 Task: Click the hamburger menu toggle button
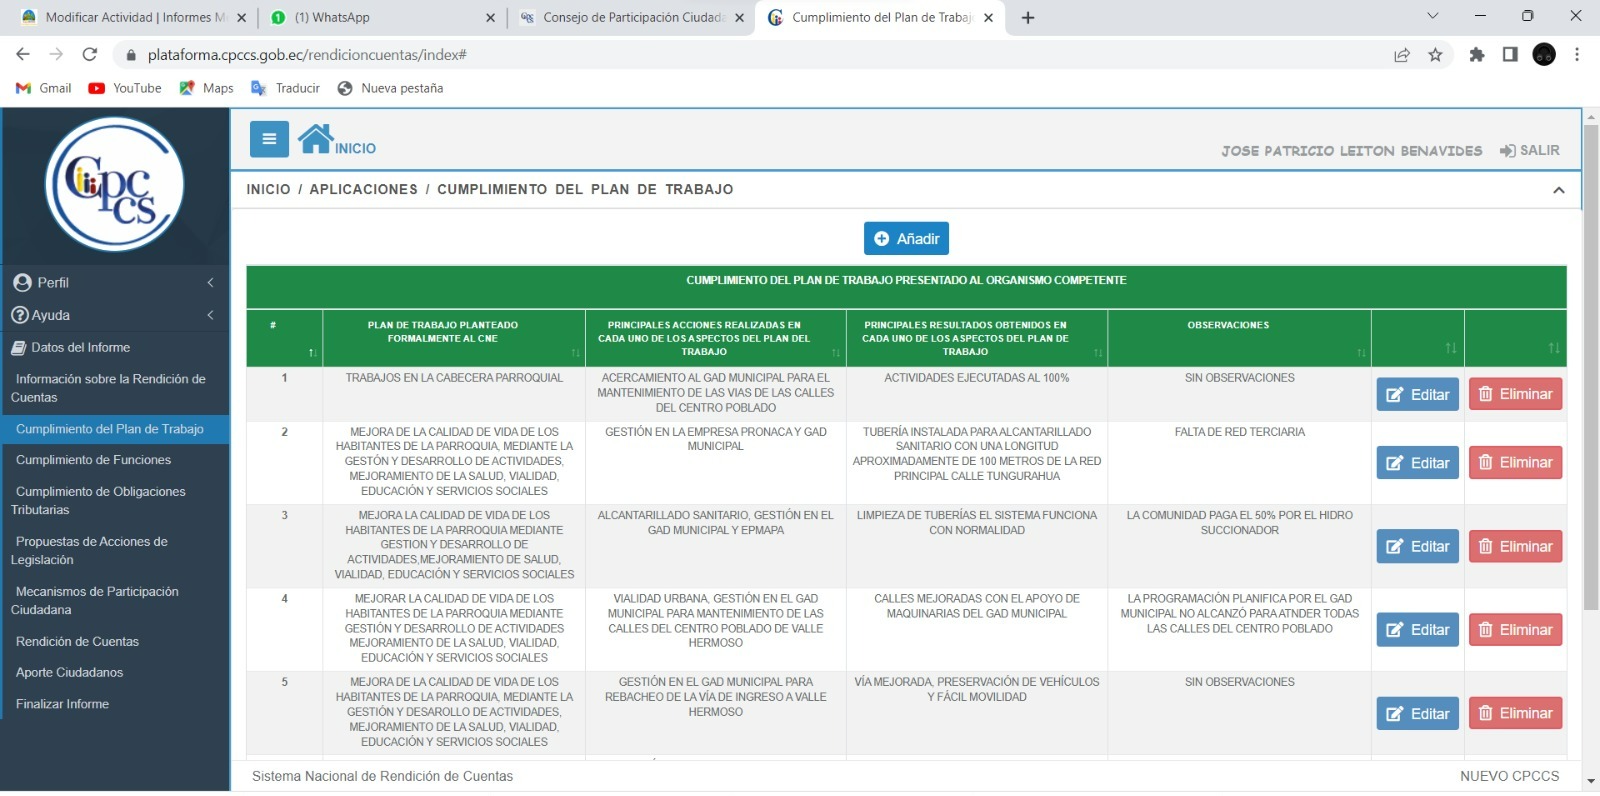click(x=269, y=139)
